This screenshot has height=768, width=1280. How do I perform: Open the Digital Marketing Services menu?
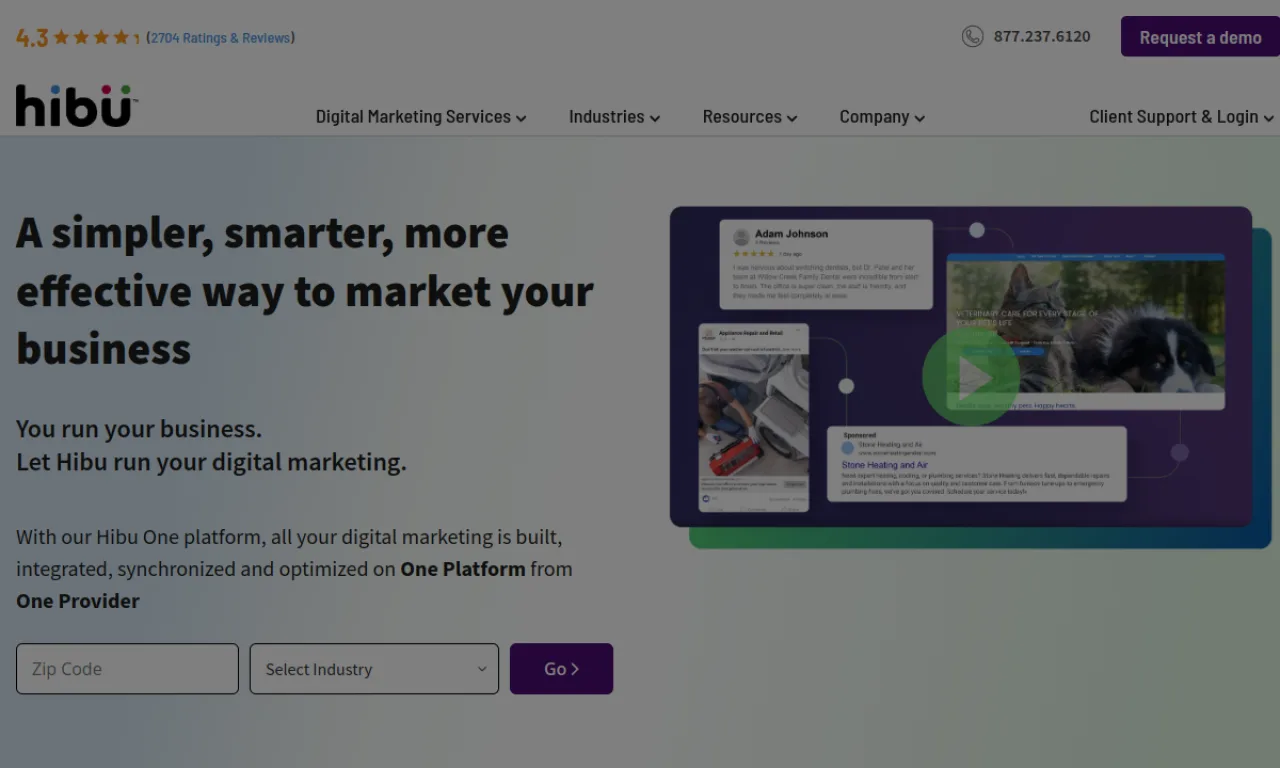click(x=421, y=117)
